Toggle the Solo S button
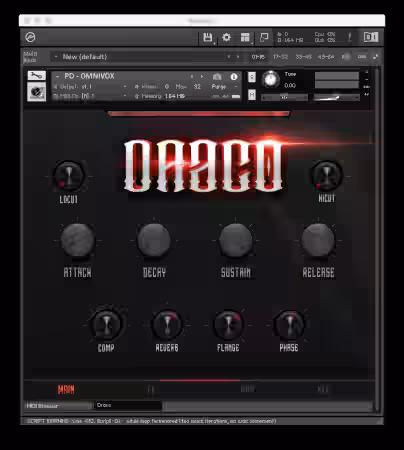 coord(252,77)
